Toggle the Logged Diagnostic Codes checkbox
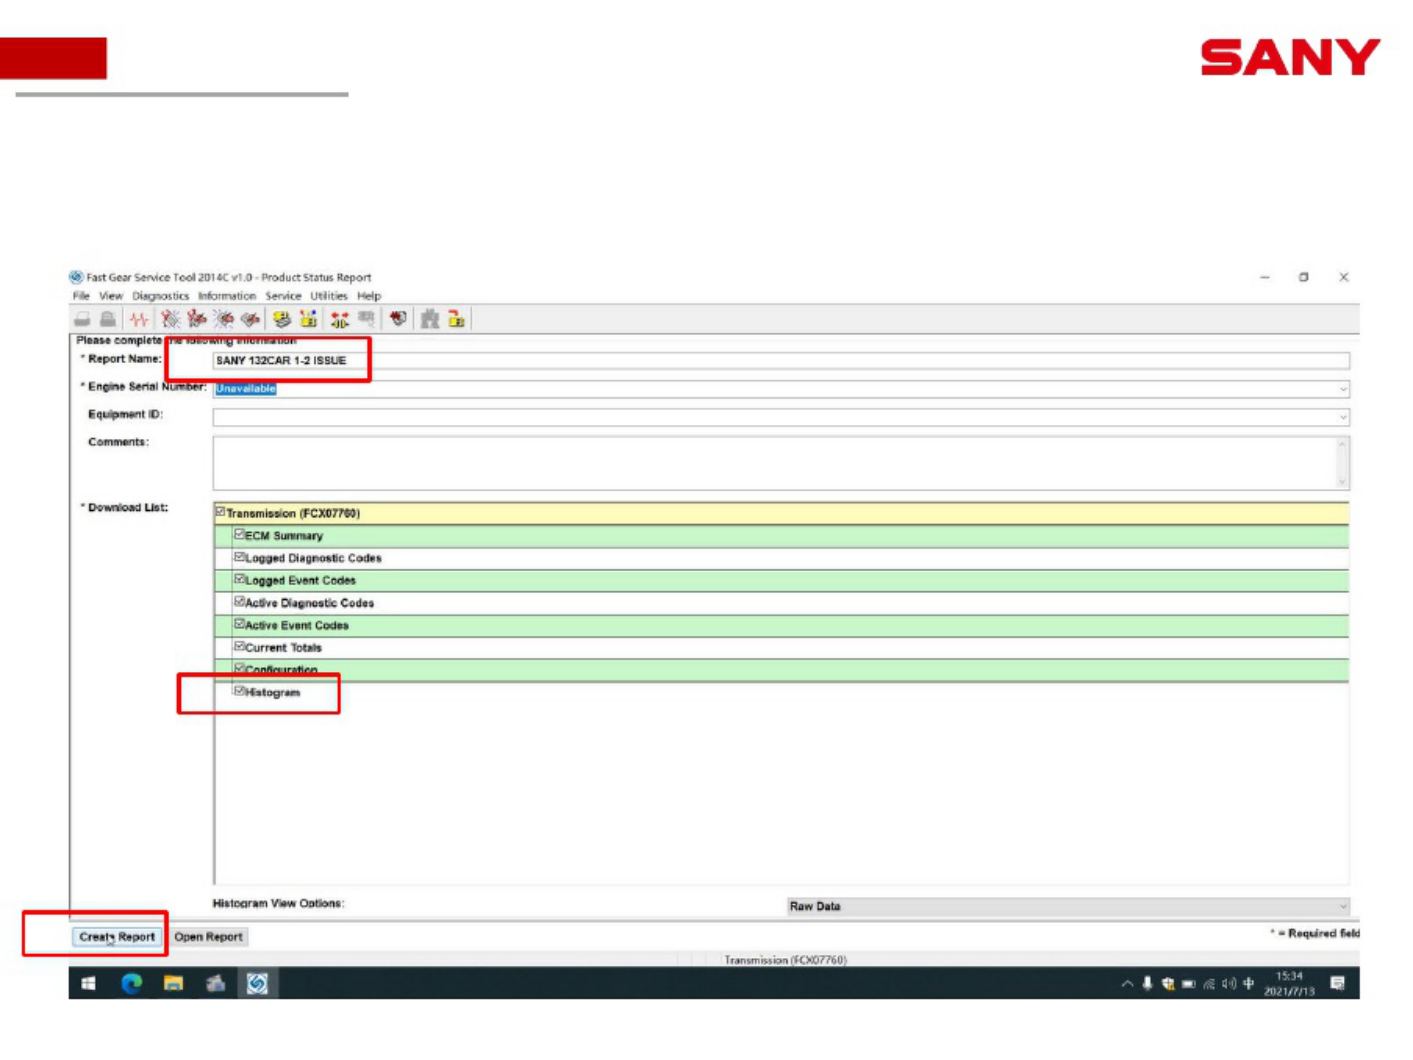The height and width of the screenshot is (1060, 1413). (x=239, y=557)
